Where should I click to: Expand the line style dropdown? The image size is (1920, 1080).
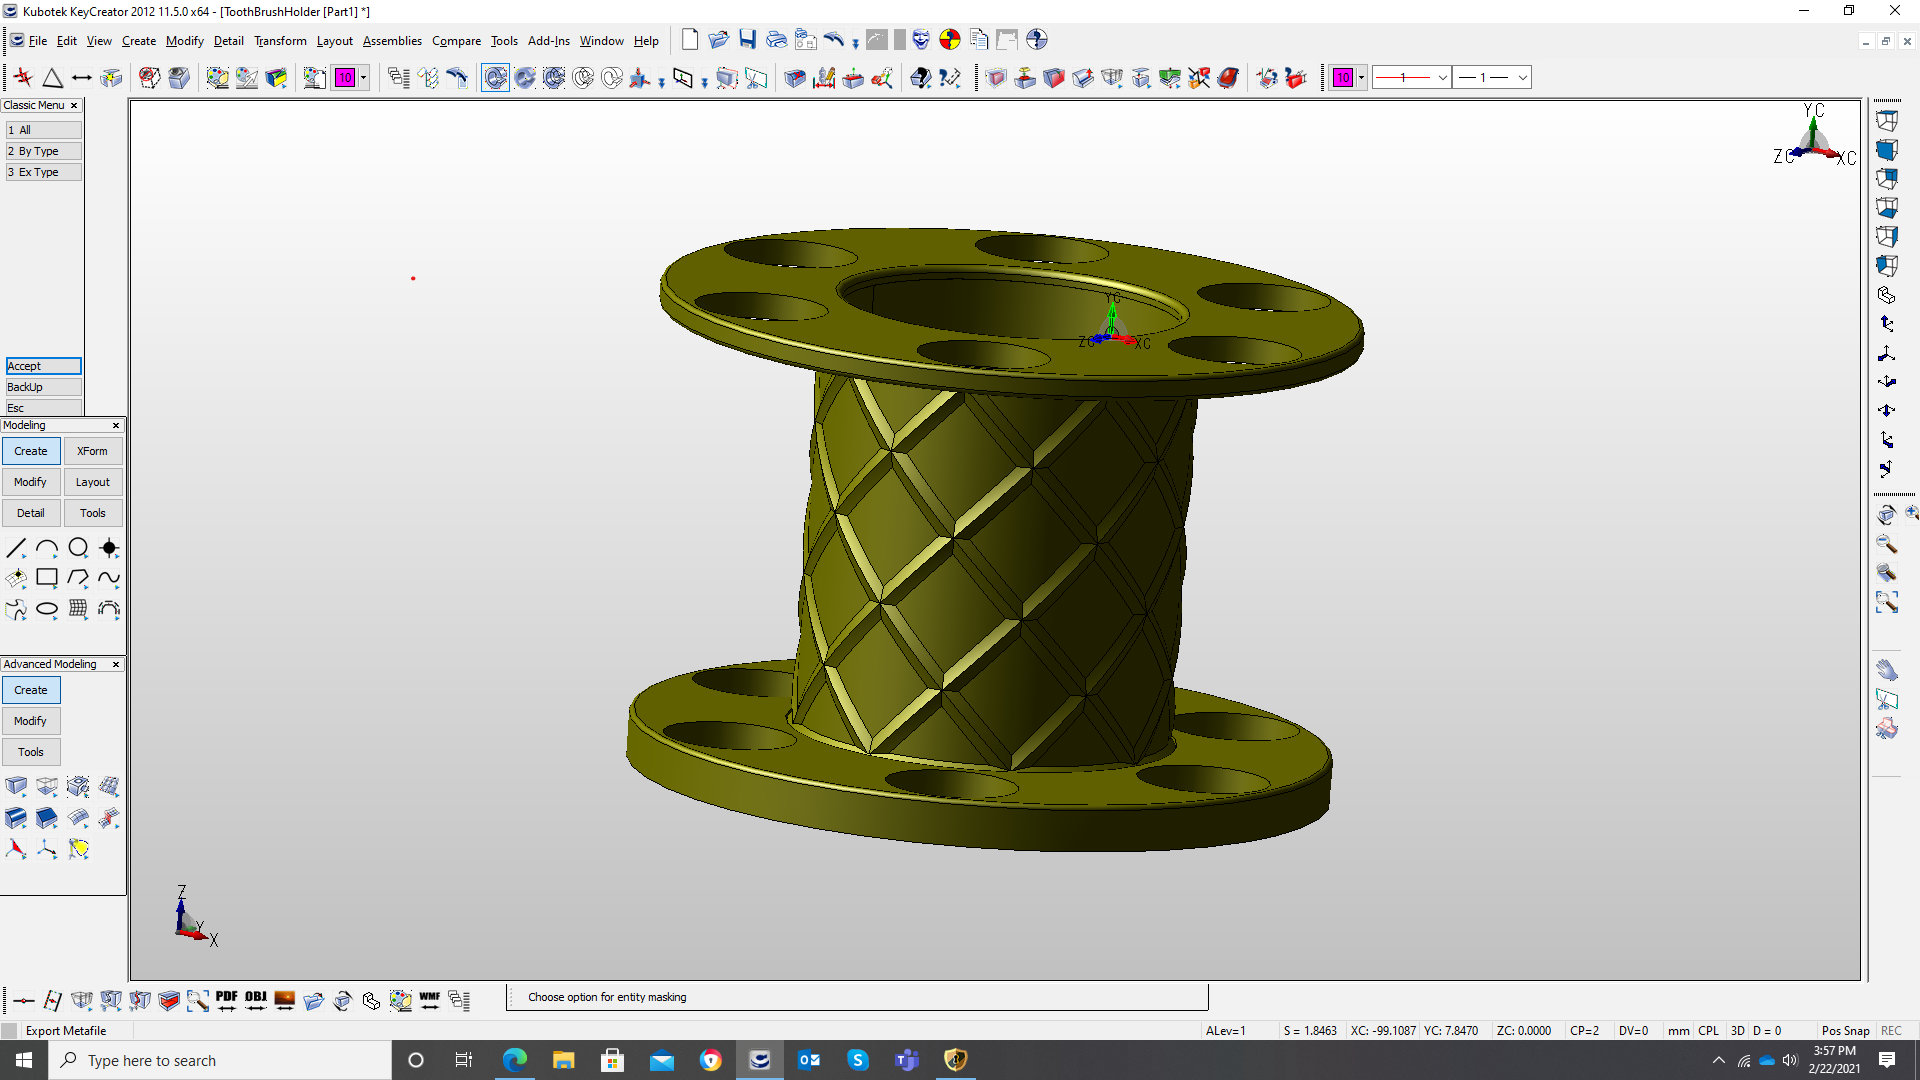tap(1442, 77)
